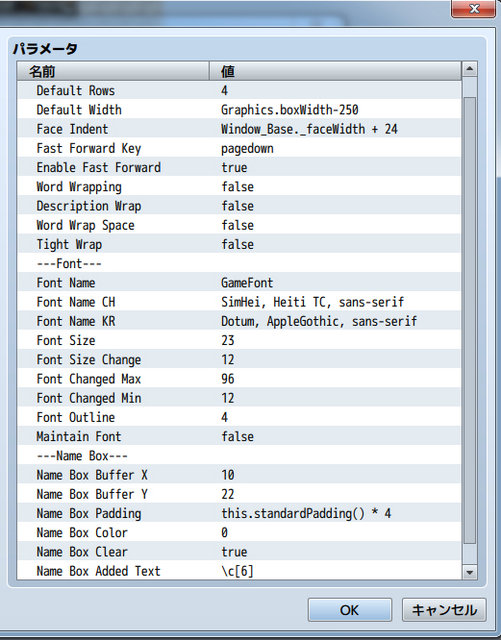
Task: Click the キャンセル button
Action: click(444, 610)
